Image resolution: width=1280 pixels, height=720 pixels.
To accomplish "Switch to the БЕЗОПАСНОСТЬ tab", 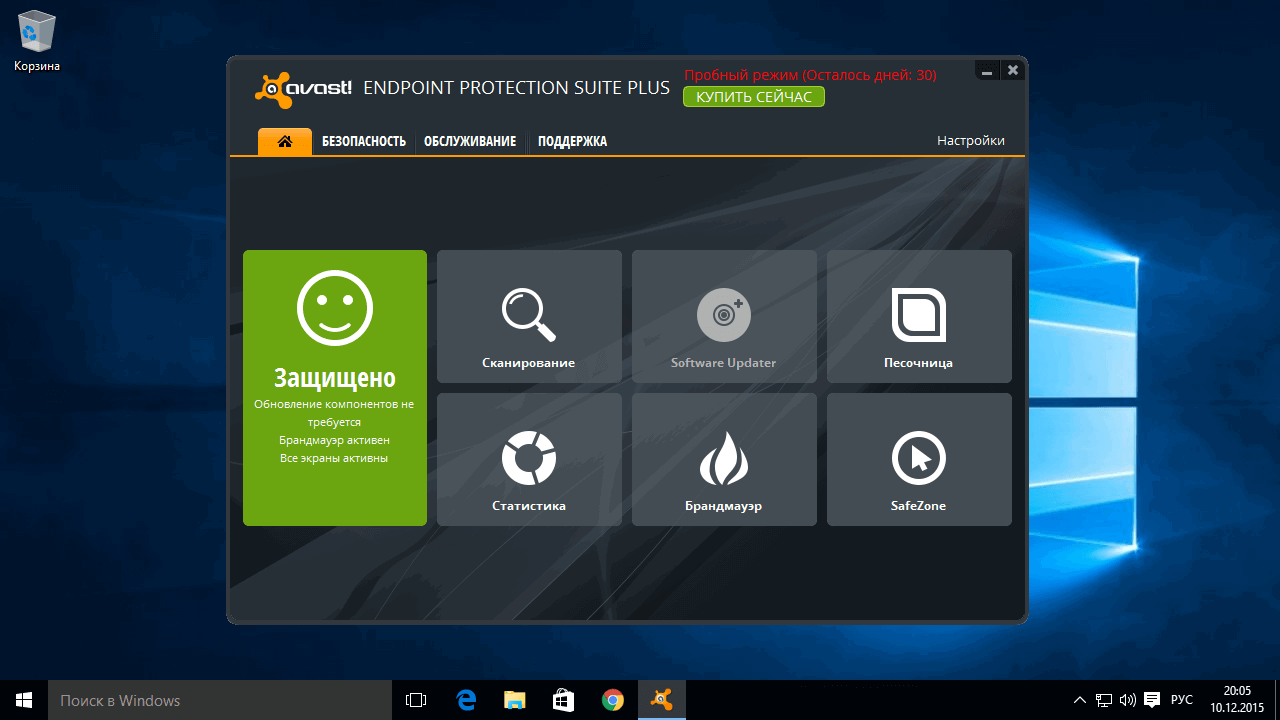I will click(x=364, y=141).
